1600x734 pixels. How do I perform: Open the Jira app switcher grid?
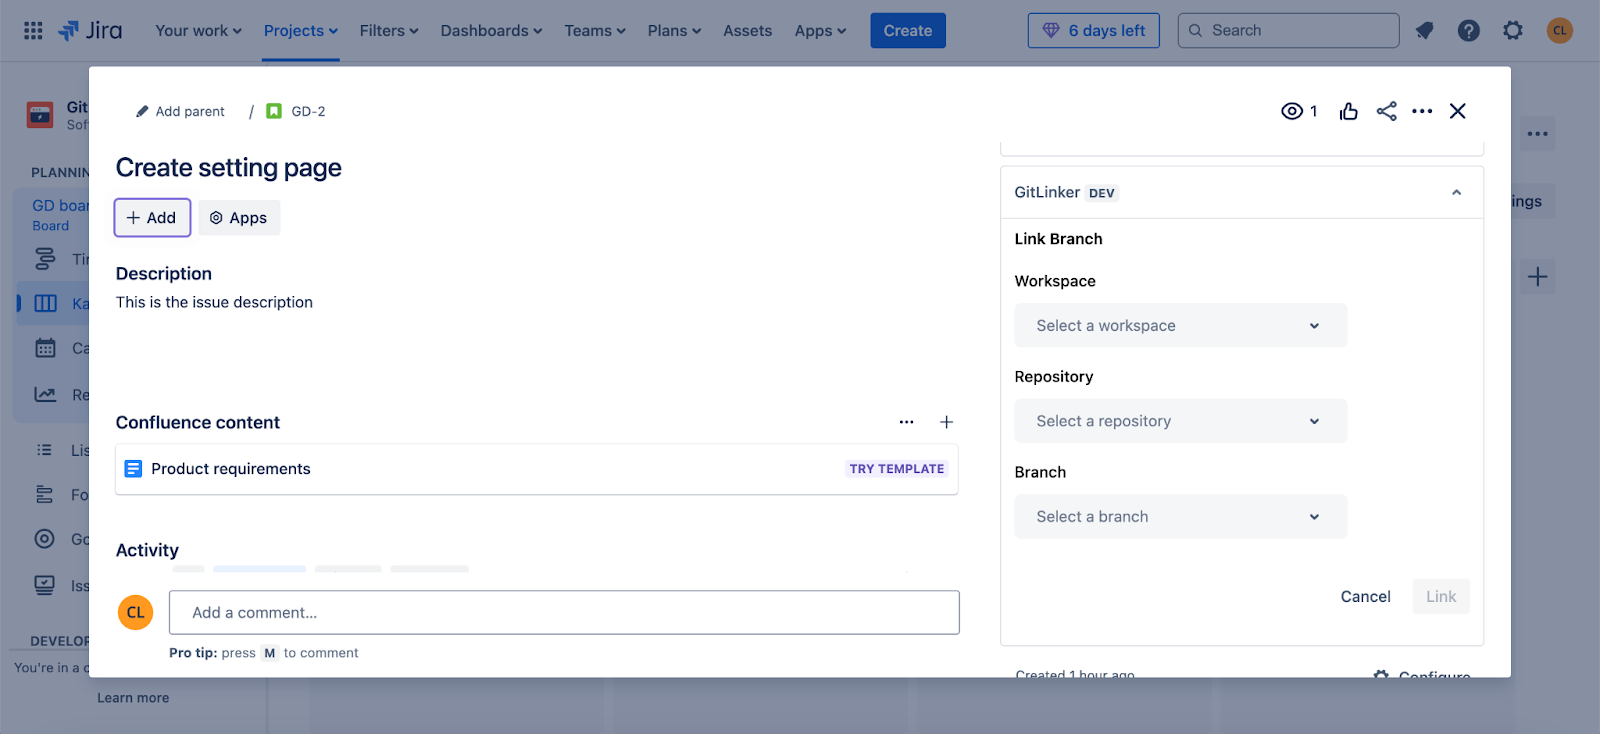tap(33, 31)
